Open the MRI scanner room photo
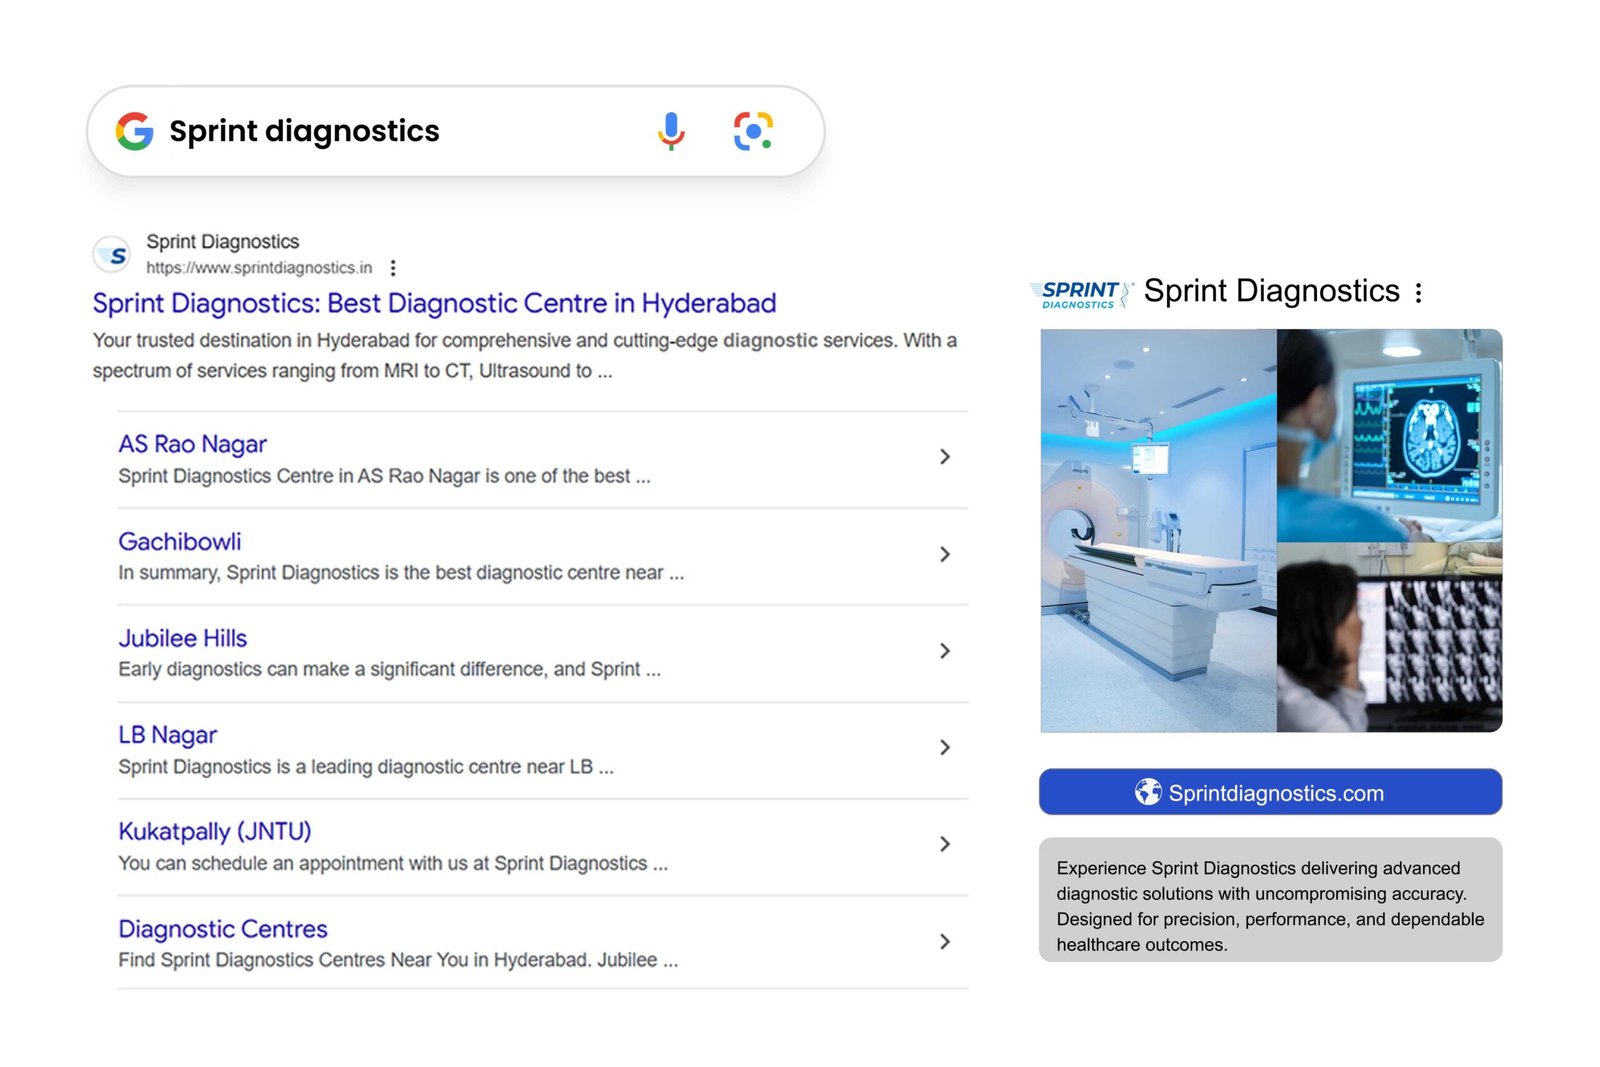 click(x=1158, y=530)
